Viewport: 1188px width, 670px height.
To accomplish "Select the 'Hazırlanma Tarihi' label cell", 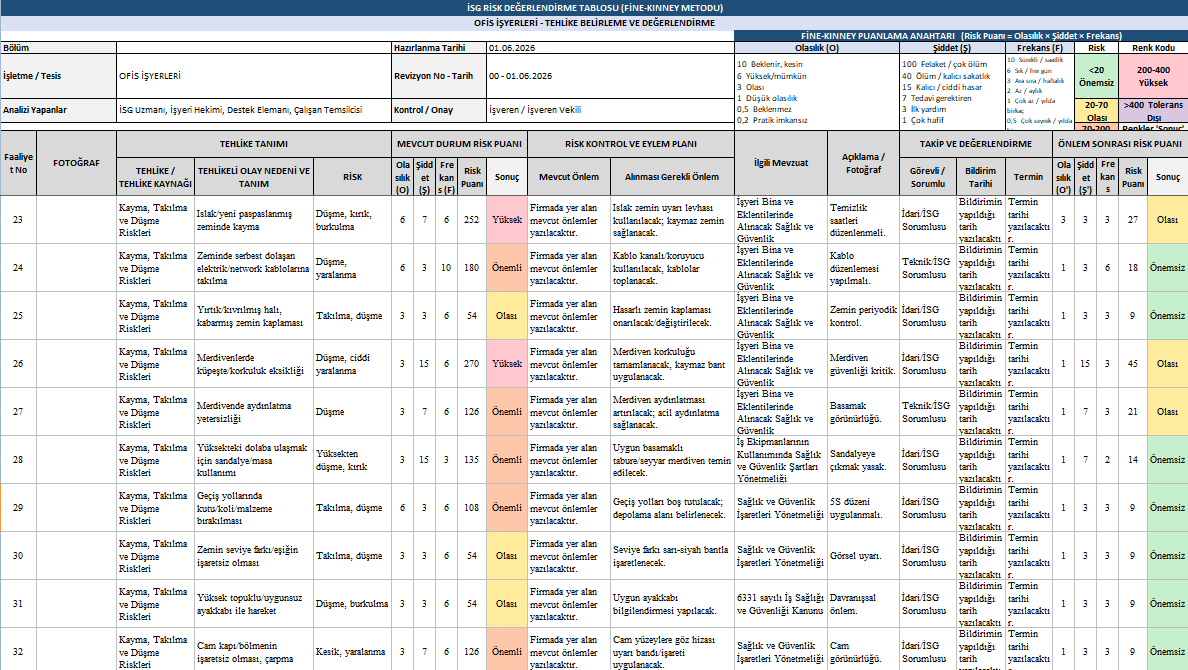I will coord(439,48).
